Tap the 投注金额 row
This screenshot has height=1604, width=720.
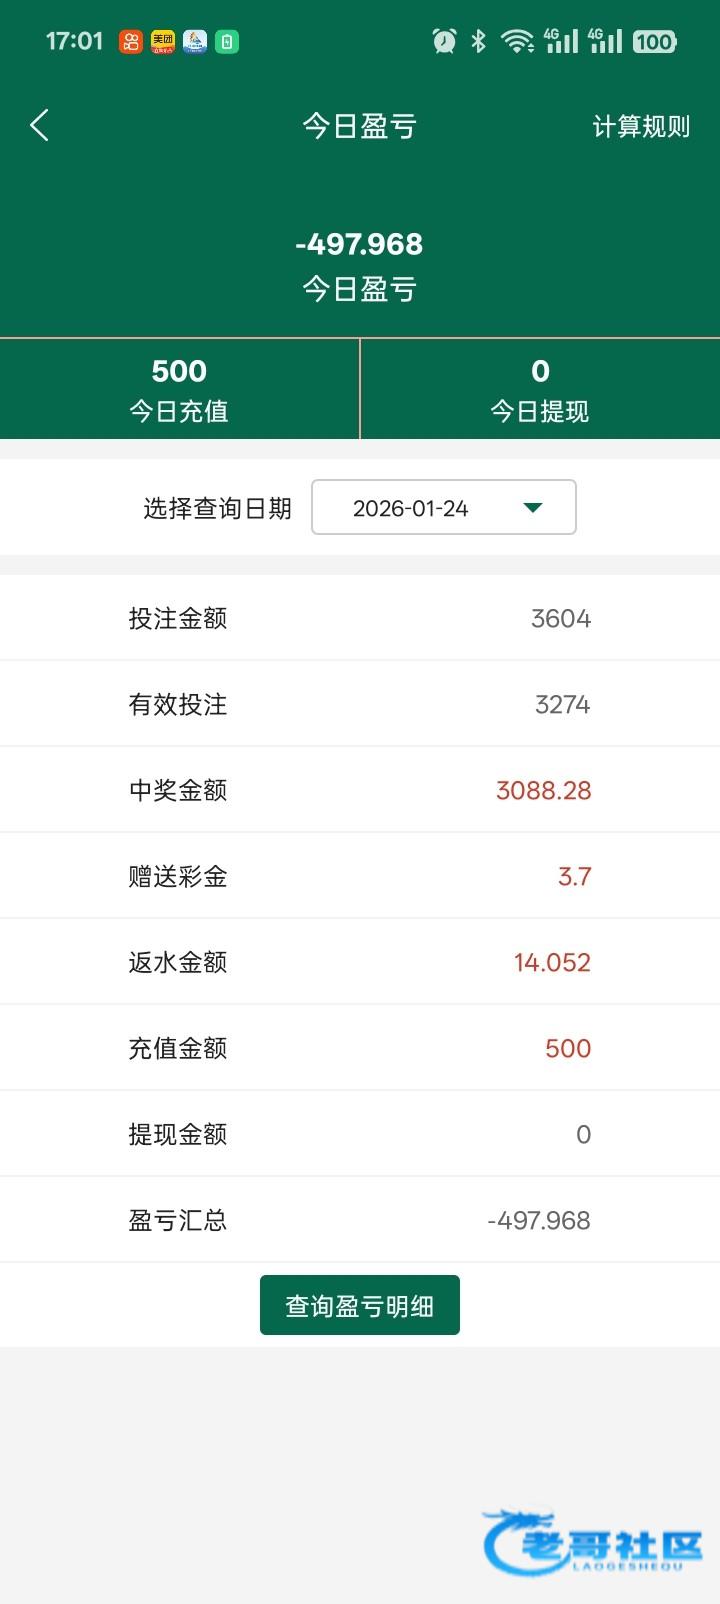click(x=360, y=618)
